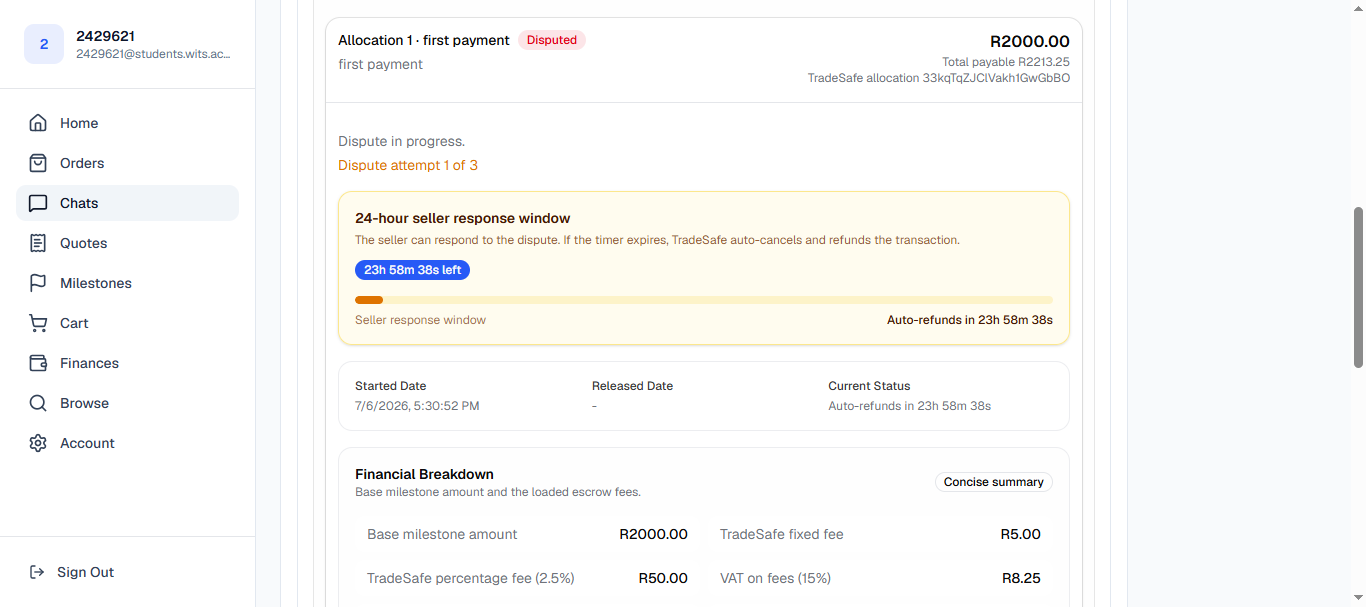Open Quotes via the document icon
Screen dimensions: 1366x607
coord(38,243)
